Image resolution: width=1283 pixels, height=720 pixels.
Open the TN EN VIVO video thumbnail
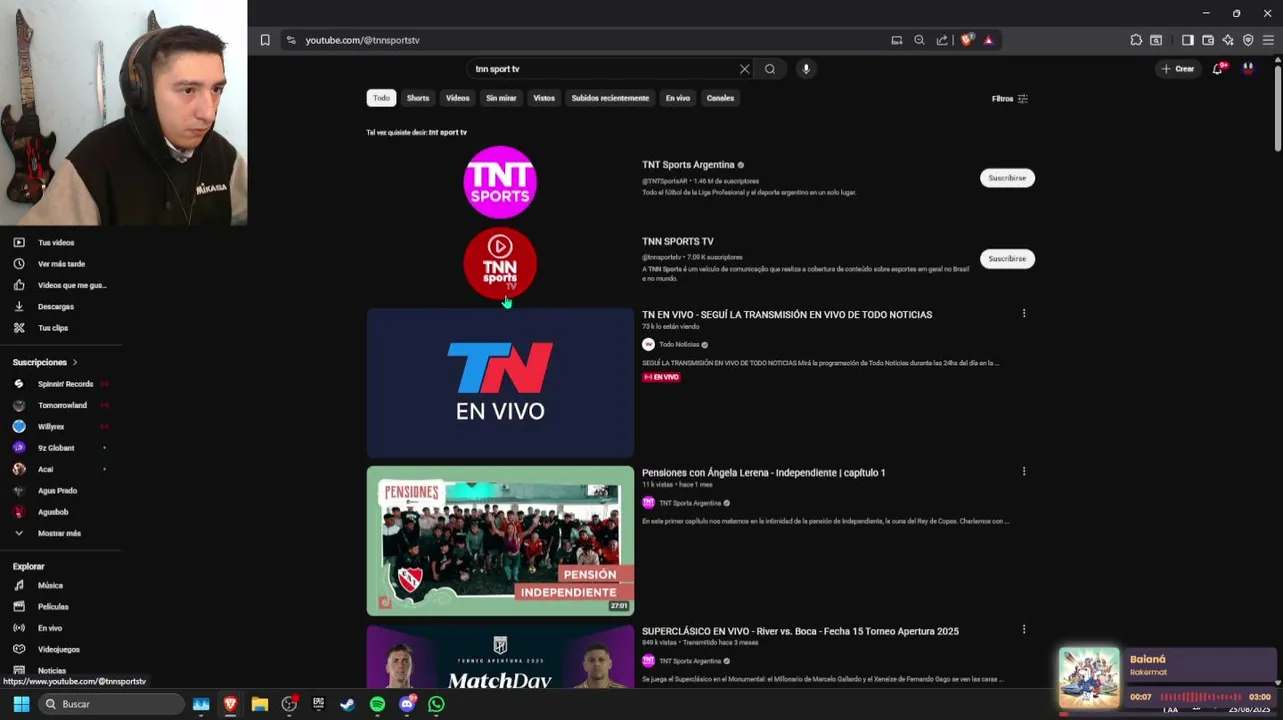pos(500,383)
